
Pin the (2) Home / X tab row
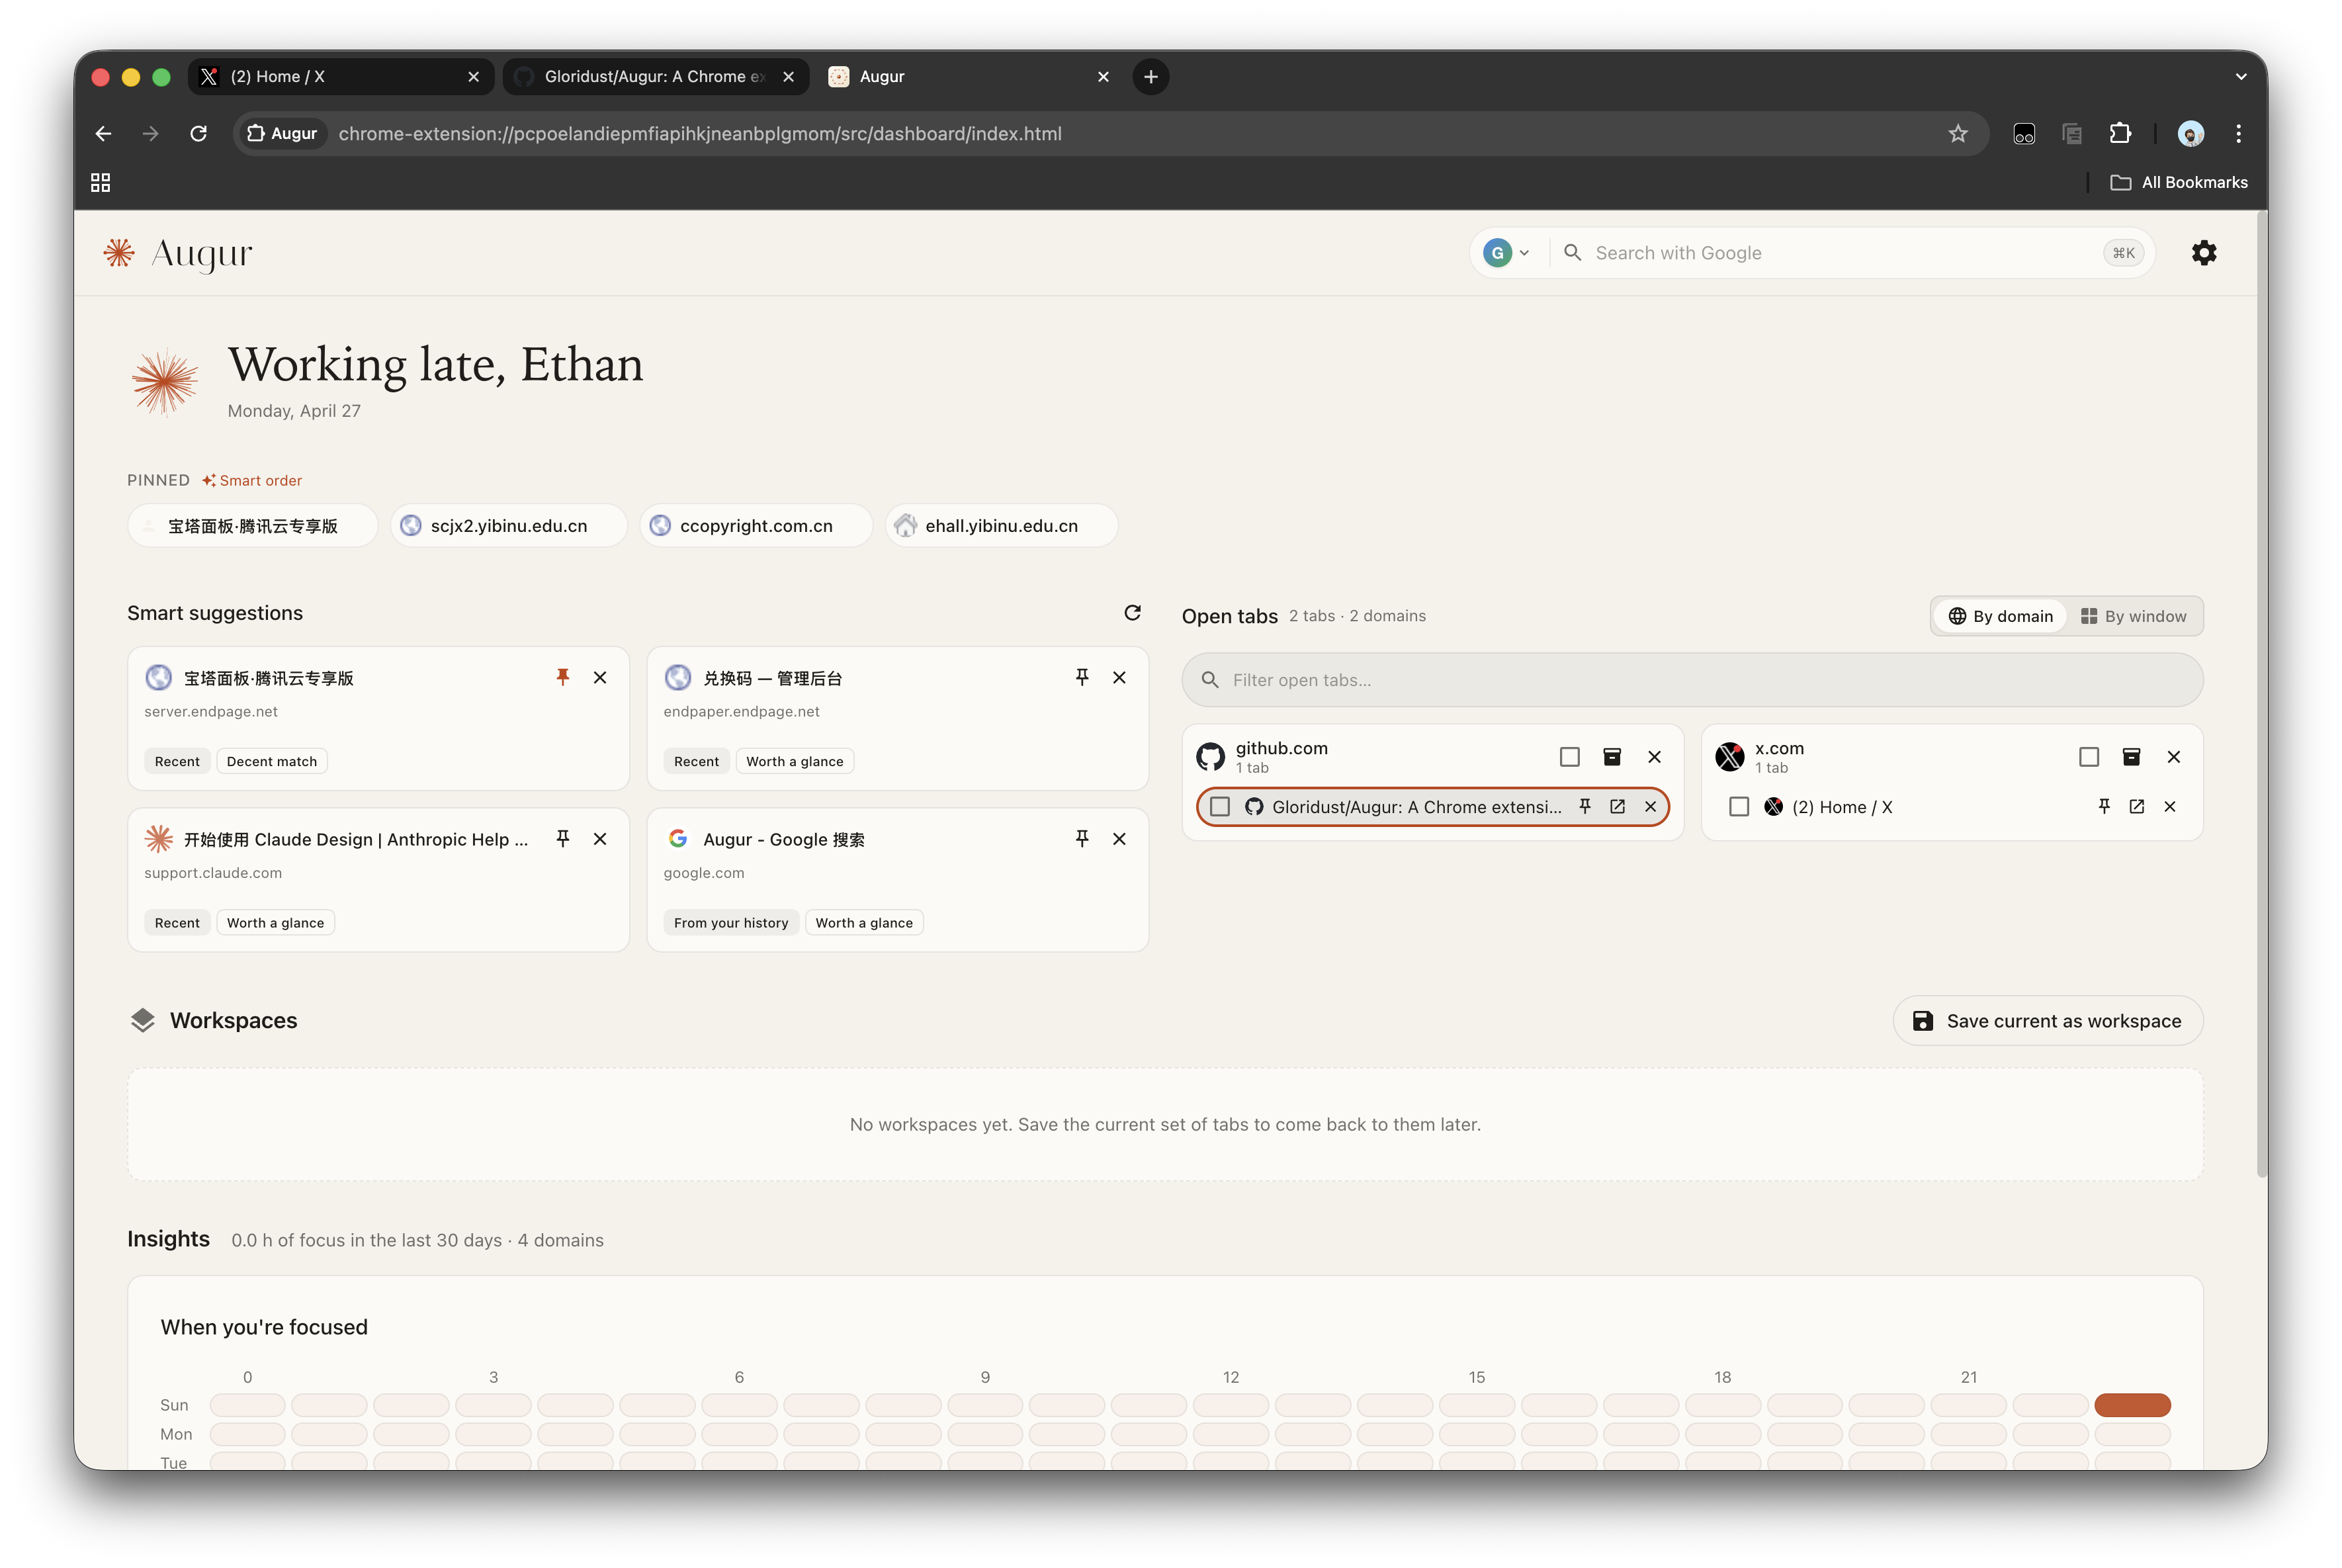tap(2103, 806)
